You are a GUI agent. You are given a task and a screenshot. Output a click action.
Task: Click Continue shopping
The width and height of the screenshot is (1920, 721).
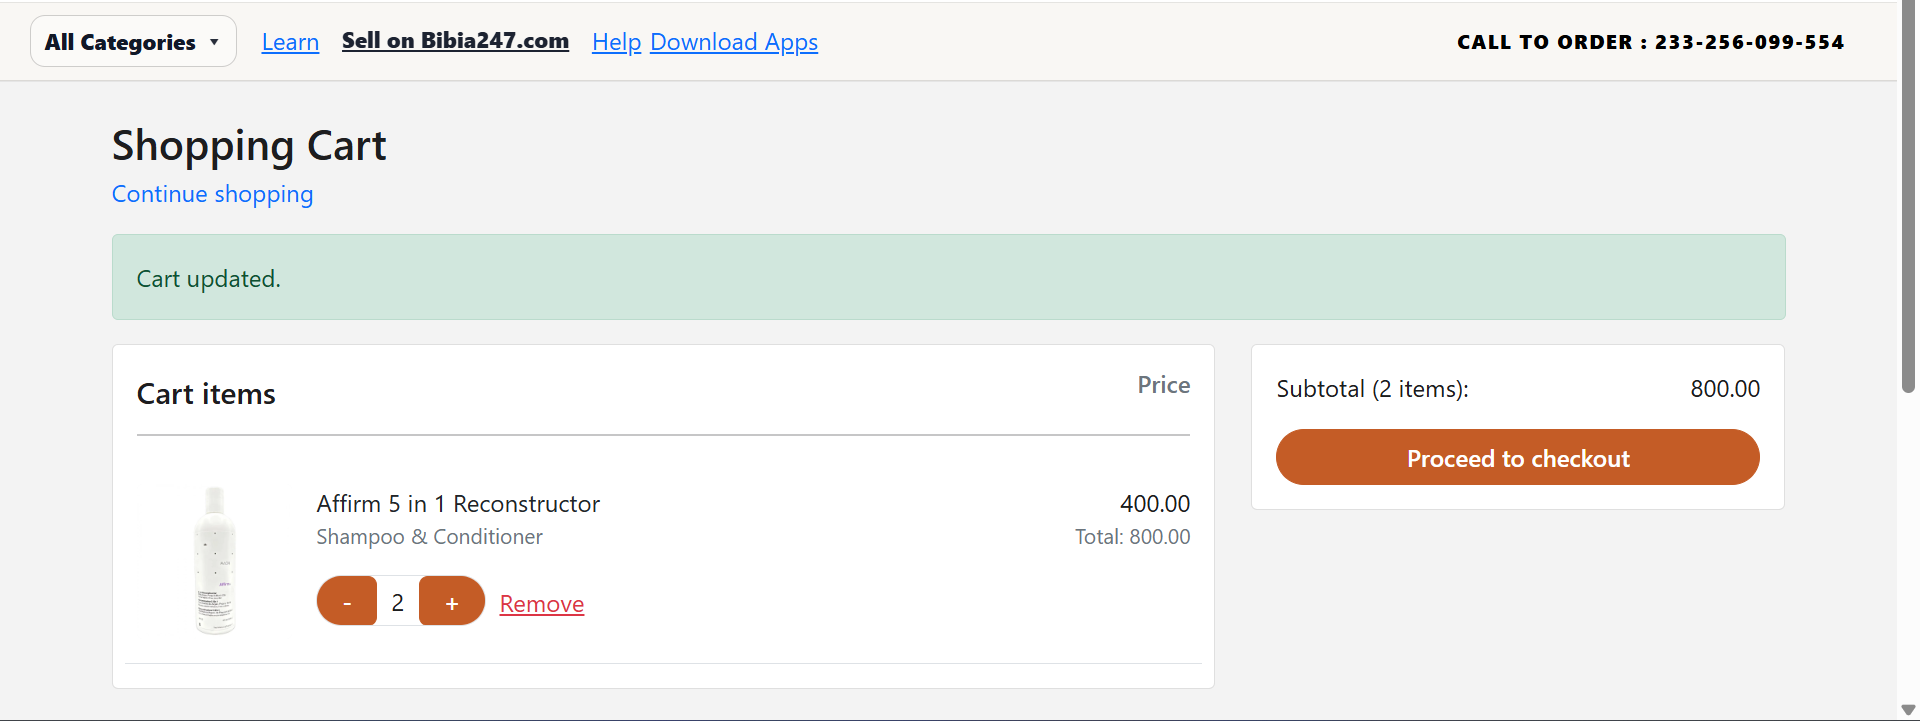coord(212,194)
